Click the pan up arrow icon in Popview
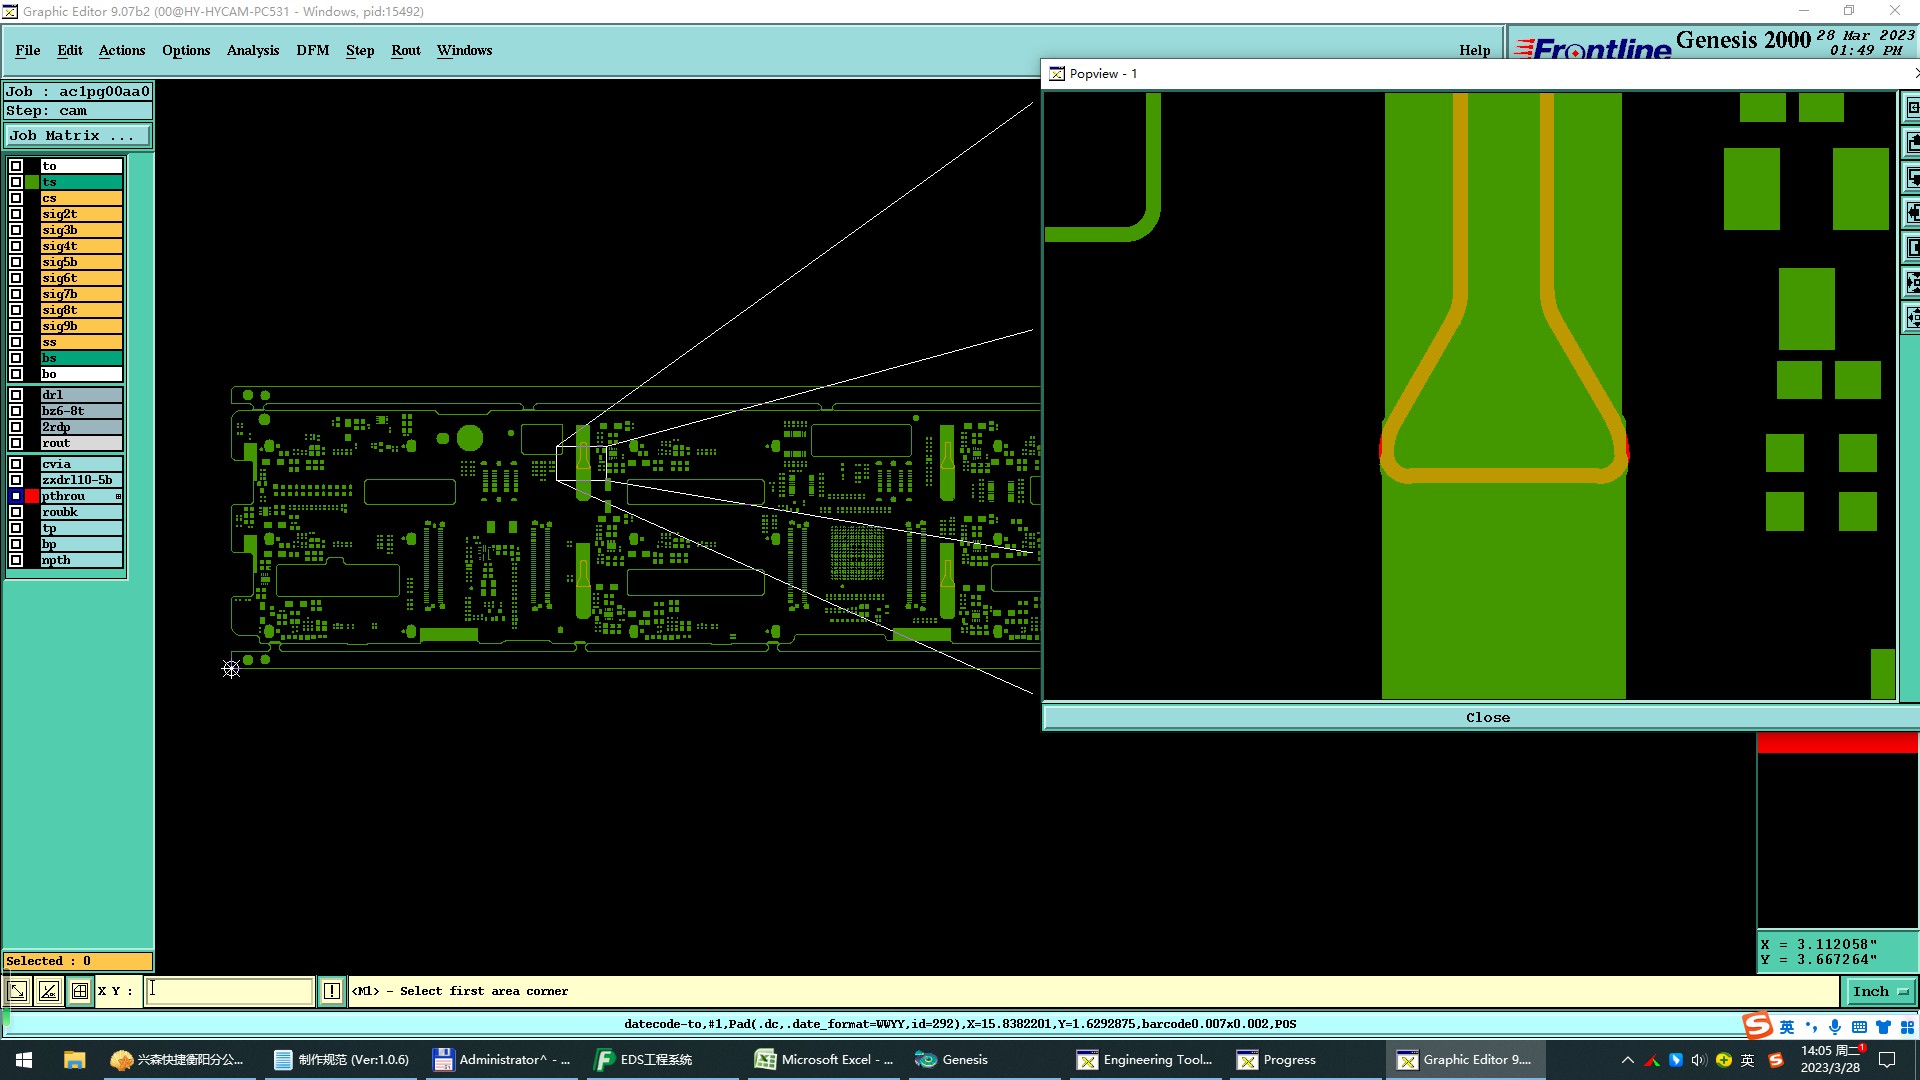The image size is (1920, 1080). point(1913,142)
